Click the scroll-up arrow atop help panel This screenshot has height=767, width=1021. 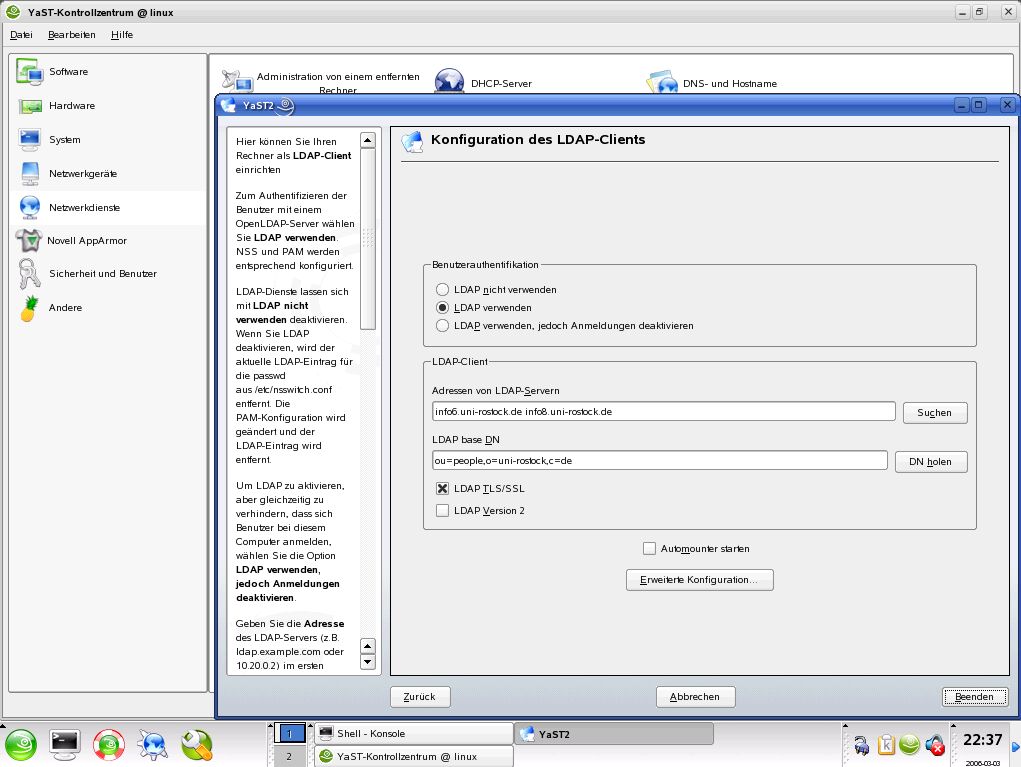(368, 140)
